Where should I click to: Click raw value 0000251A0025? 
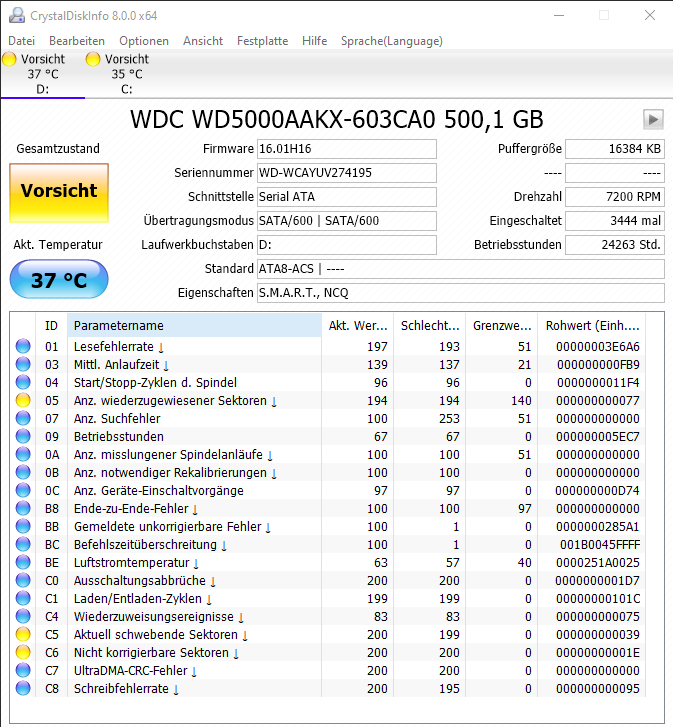pos(597,563)
